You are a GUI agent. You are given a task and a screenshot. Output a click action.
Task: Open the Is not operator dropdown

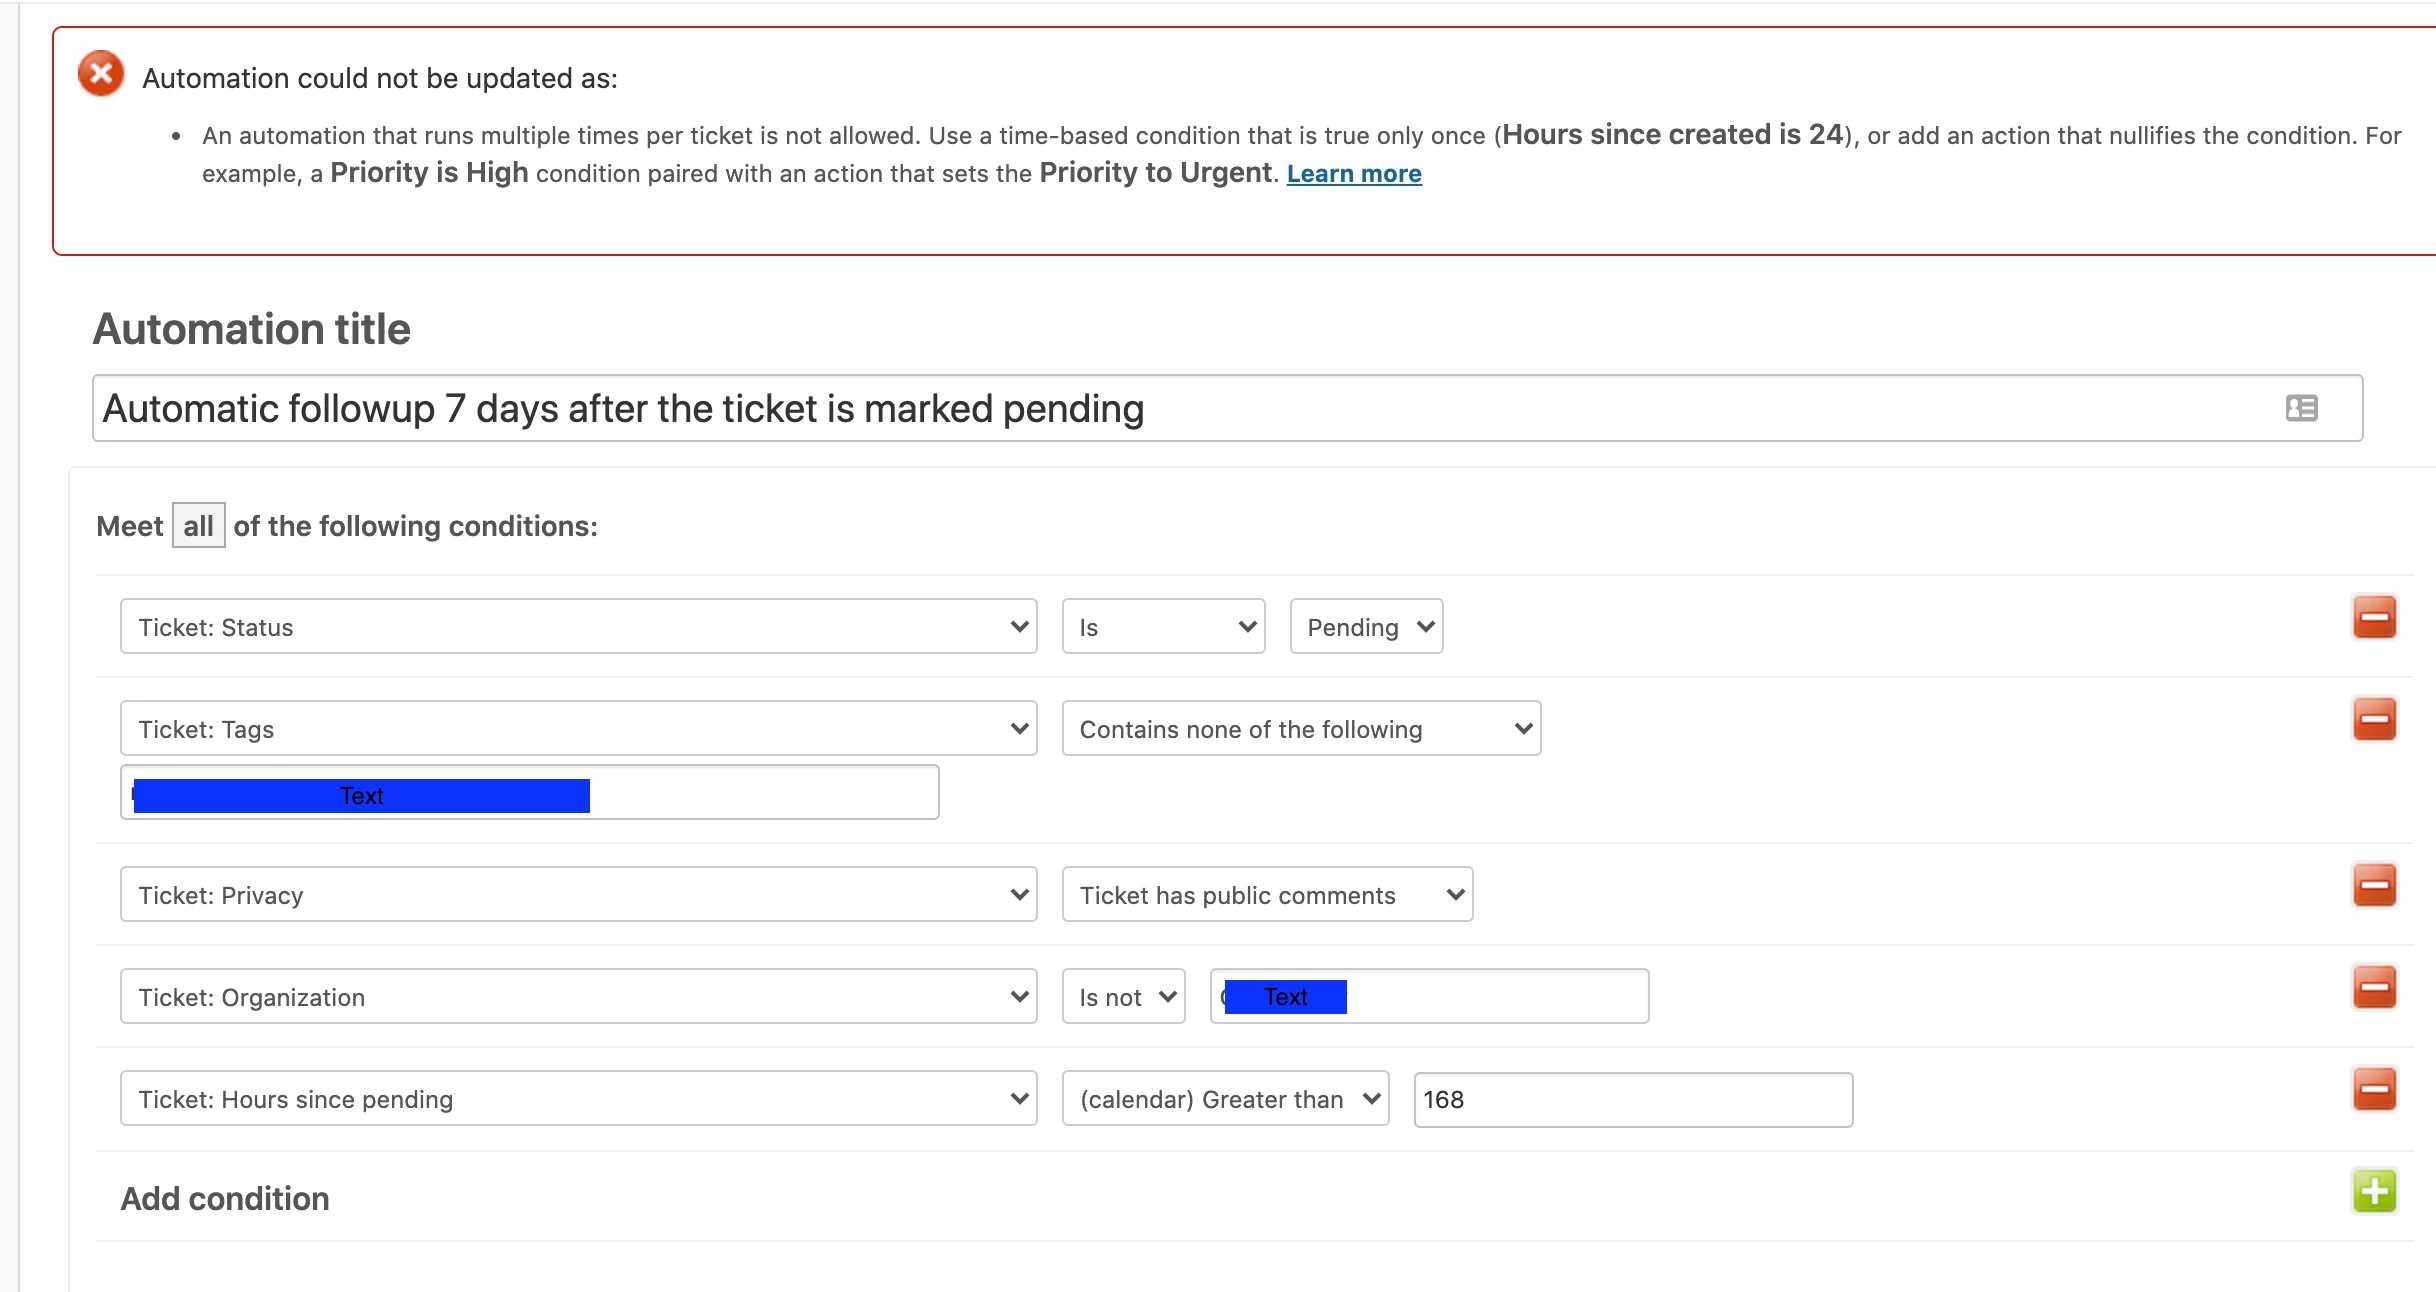point(1123,997)
